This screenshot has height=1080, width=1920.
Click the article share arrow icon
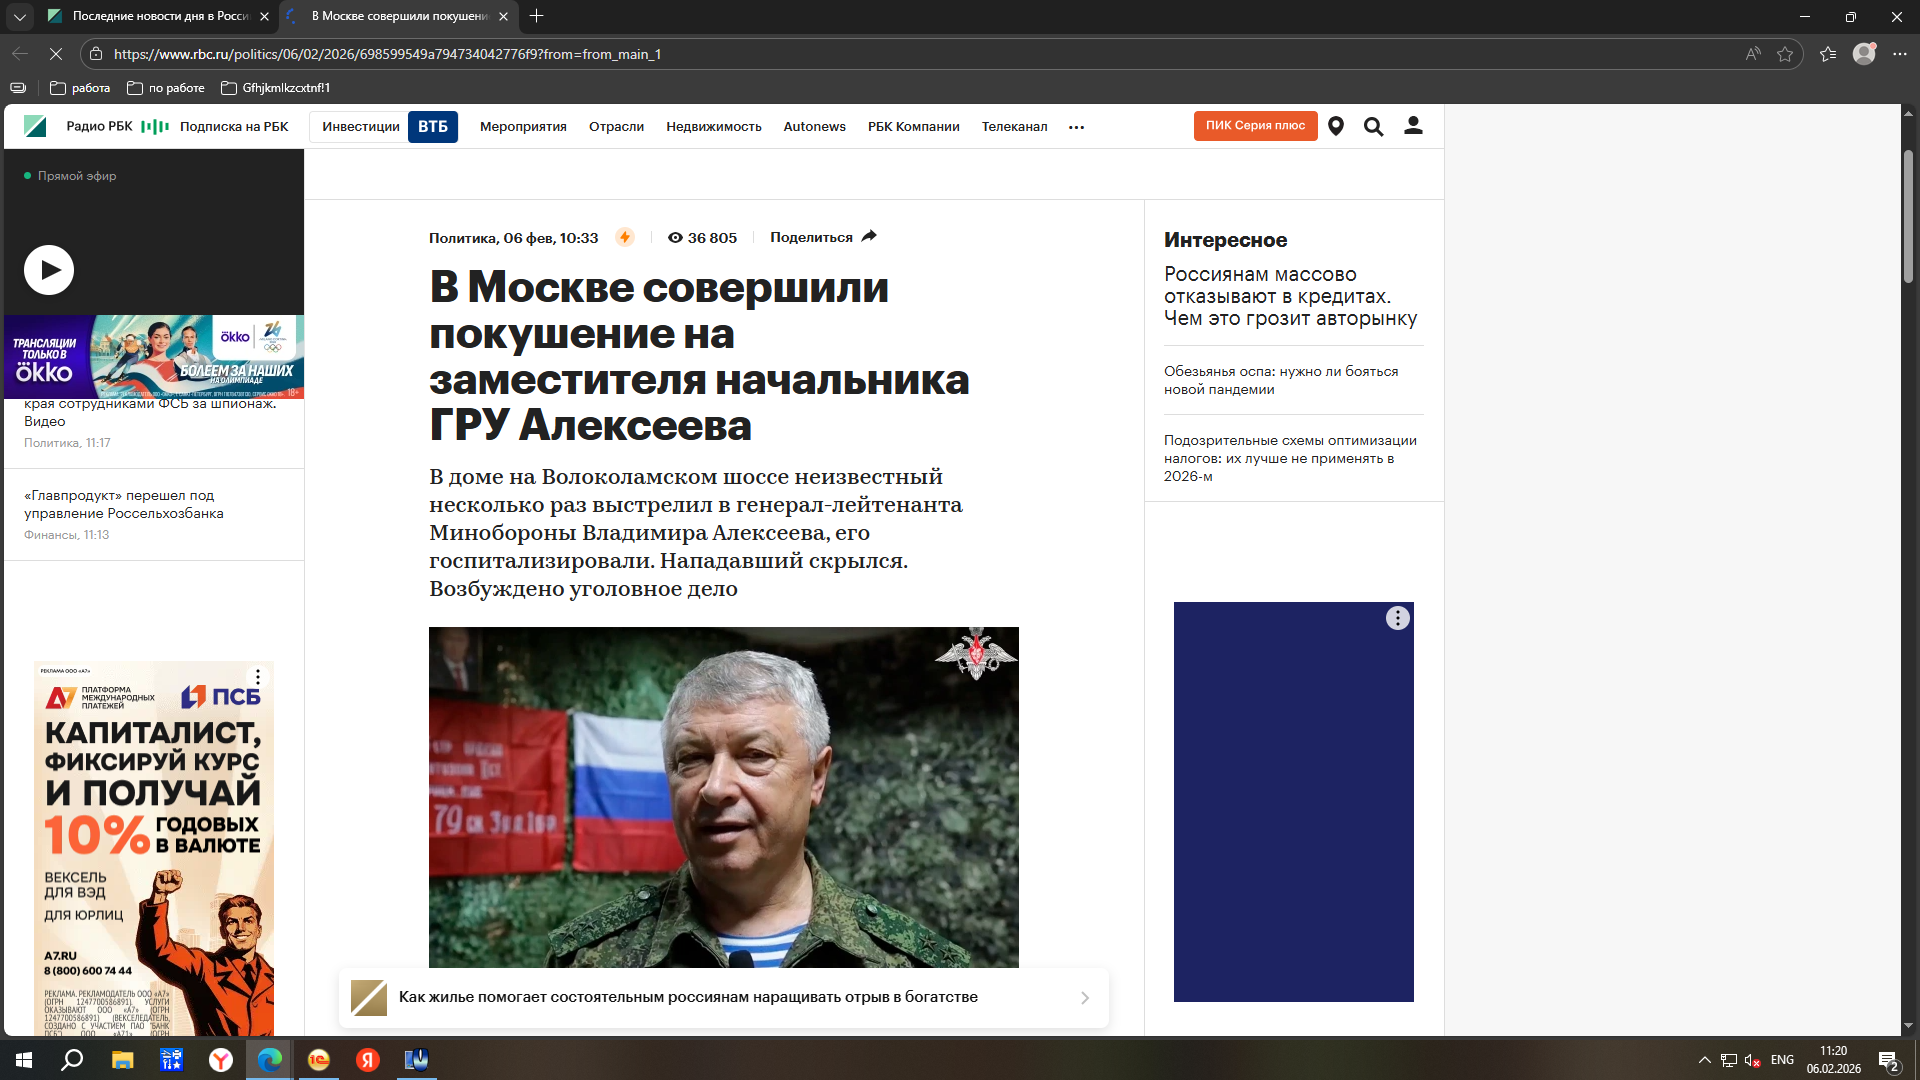pos(869,237)
